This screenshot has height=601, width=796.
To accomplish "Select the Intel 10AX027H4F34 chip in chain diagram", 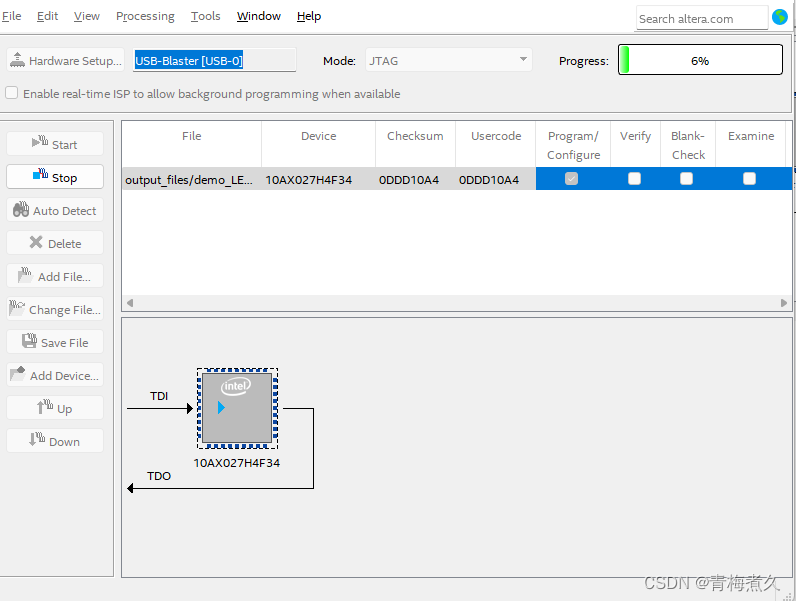I will tap(237, 408).
